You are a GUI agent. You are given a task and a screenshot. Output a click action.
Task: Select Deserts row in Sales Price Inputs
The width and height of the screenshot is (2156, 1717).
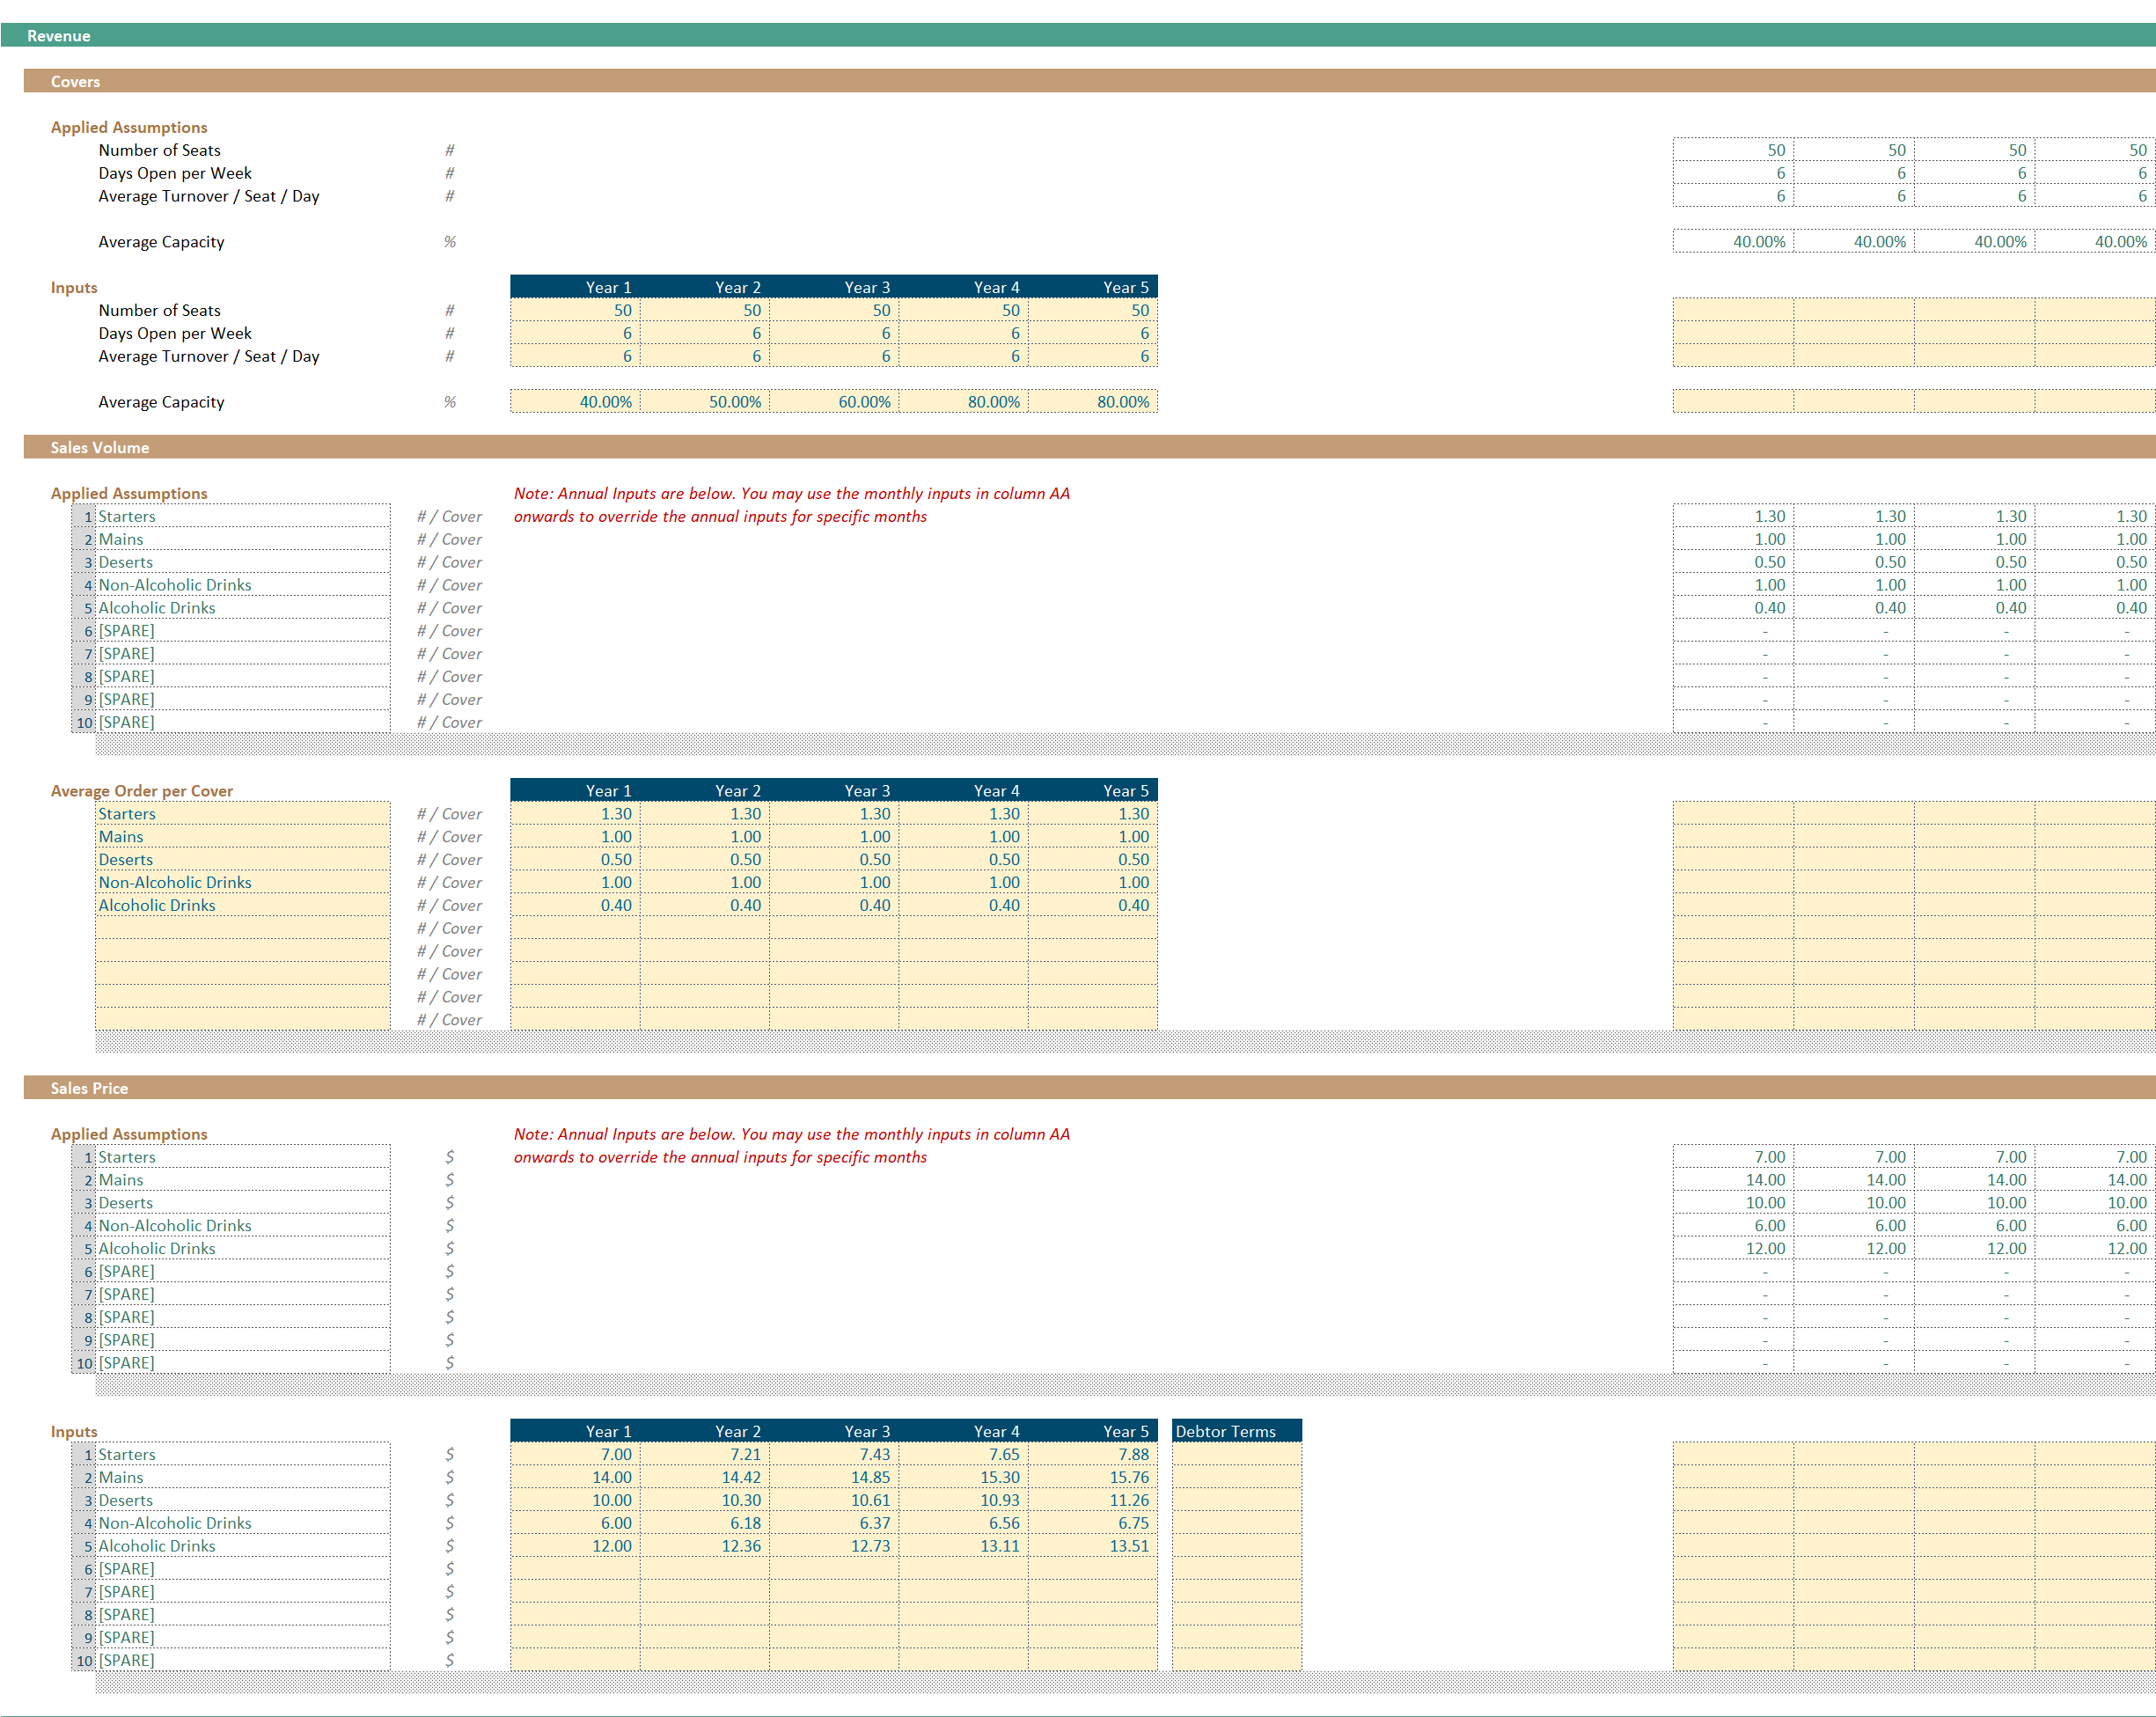point(243,1501)
